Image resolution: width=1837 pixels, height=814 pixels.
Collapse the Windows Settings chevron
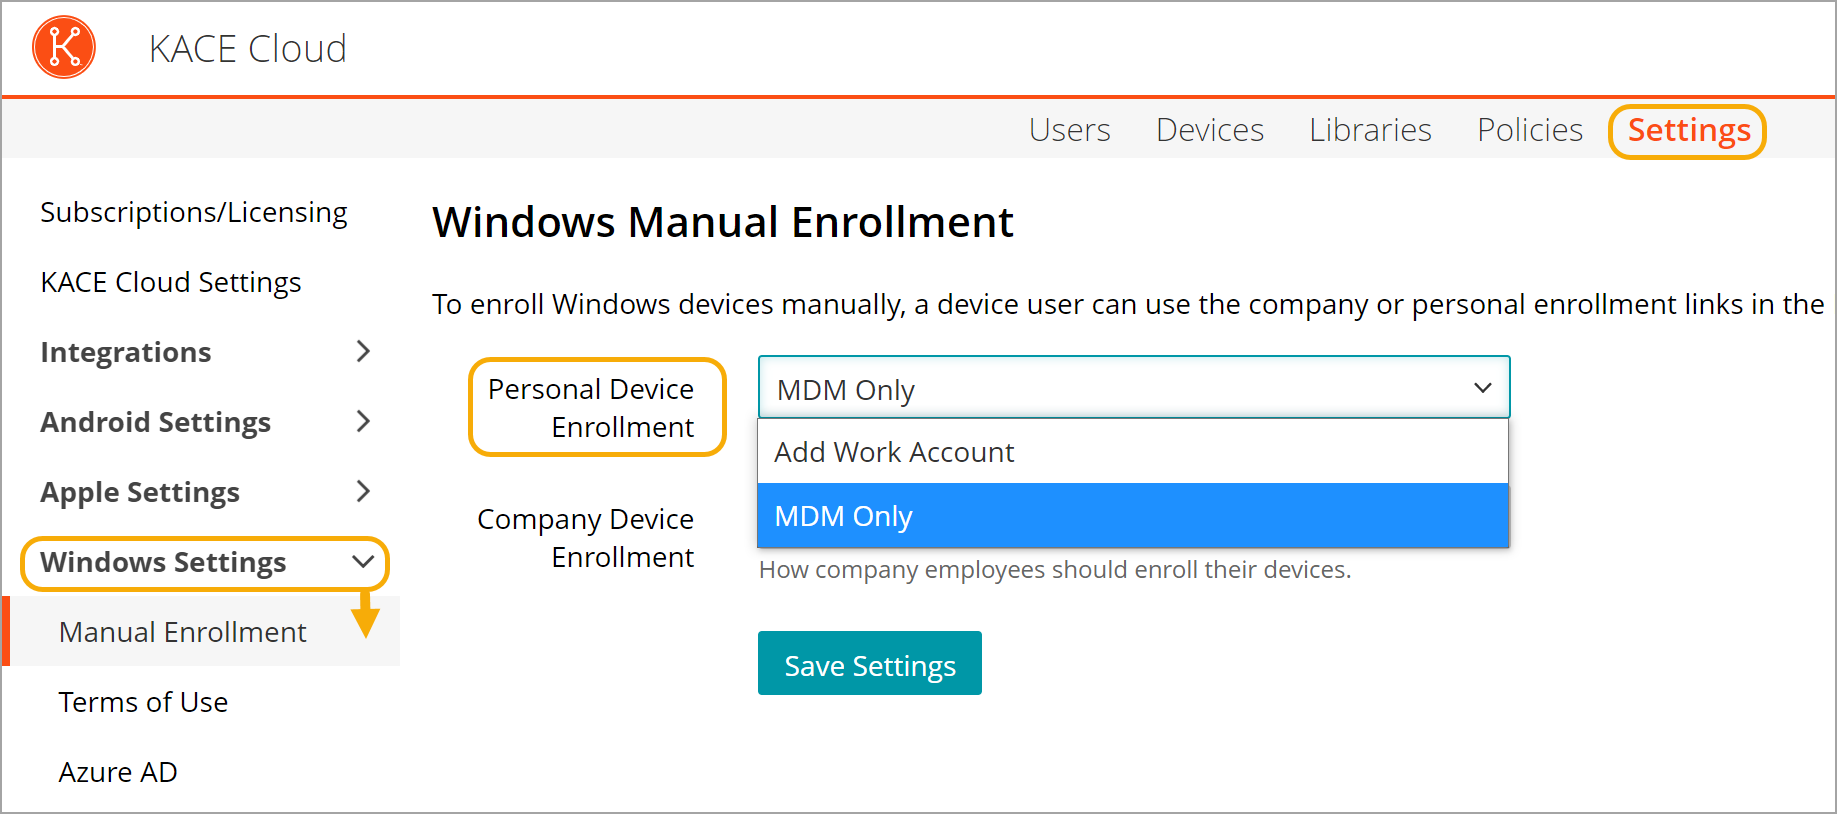click(x=363, y=562)
